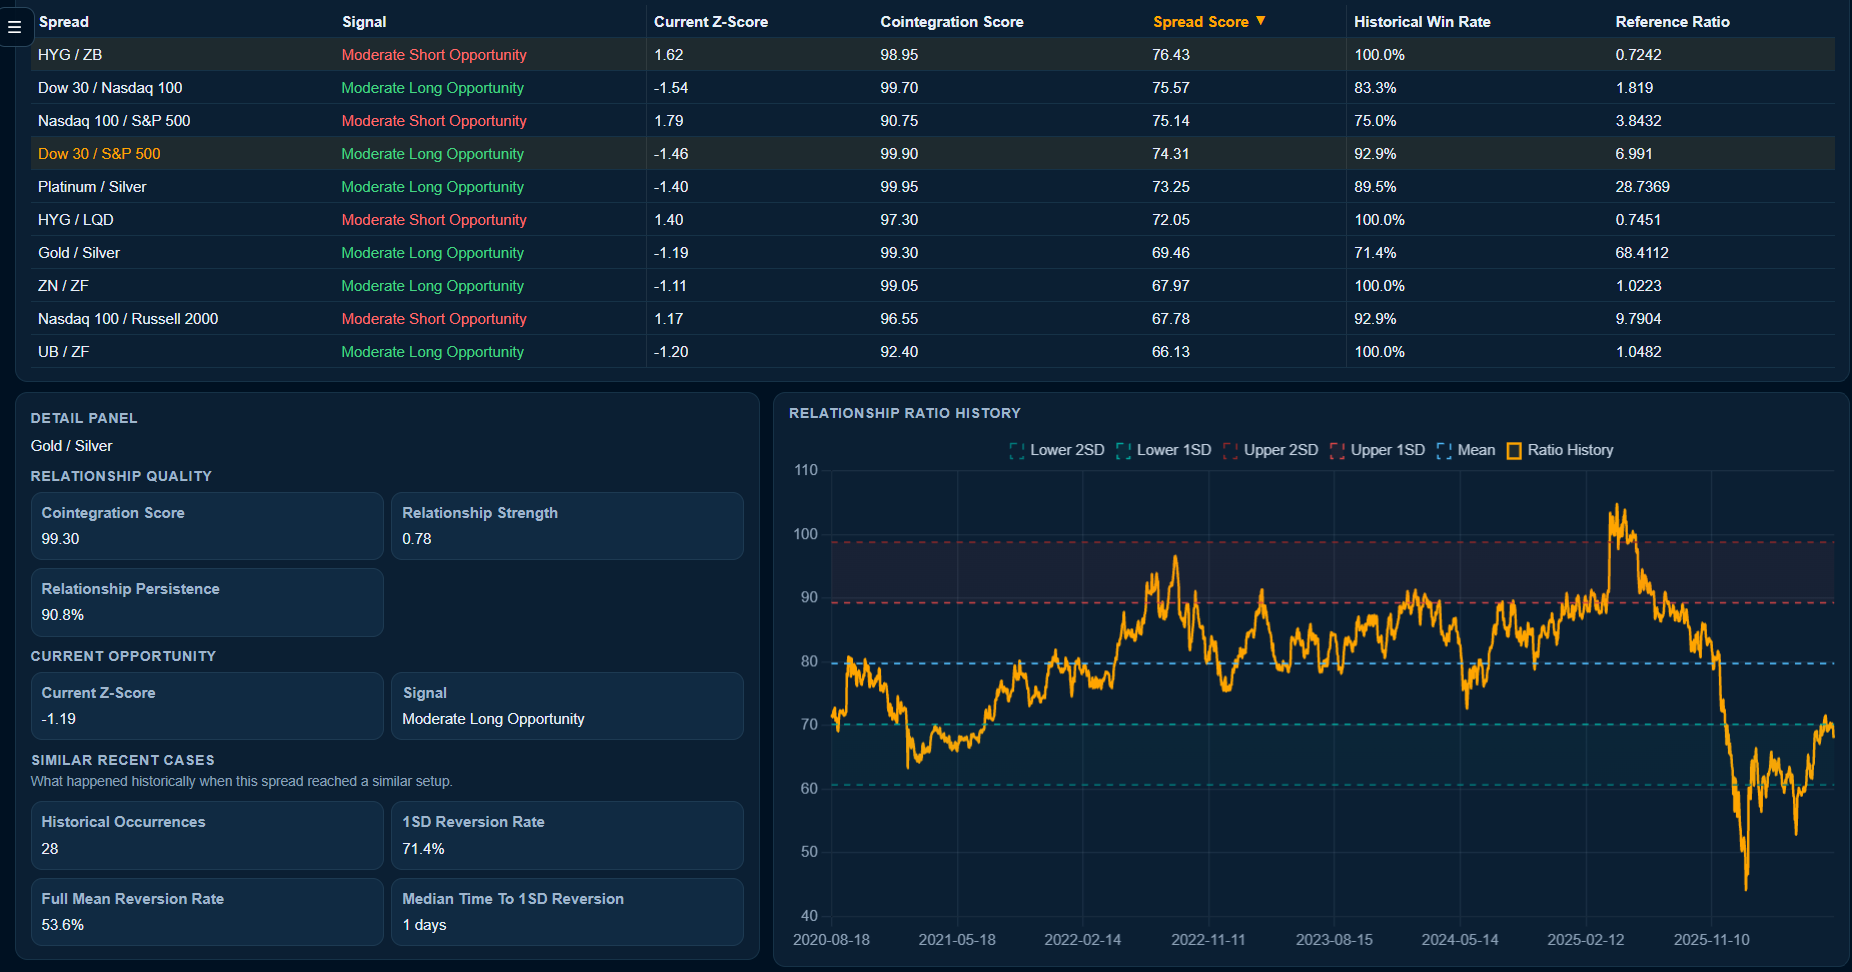This screenshot has height=972, width=1852.
Task: Select the HYG / ZB spread row
Action: [x=933, y=55]
